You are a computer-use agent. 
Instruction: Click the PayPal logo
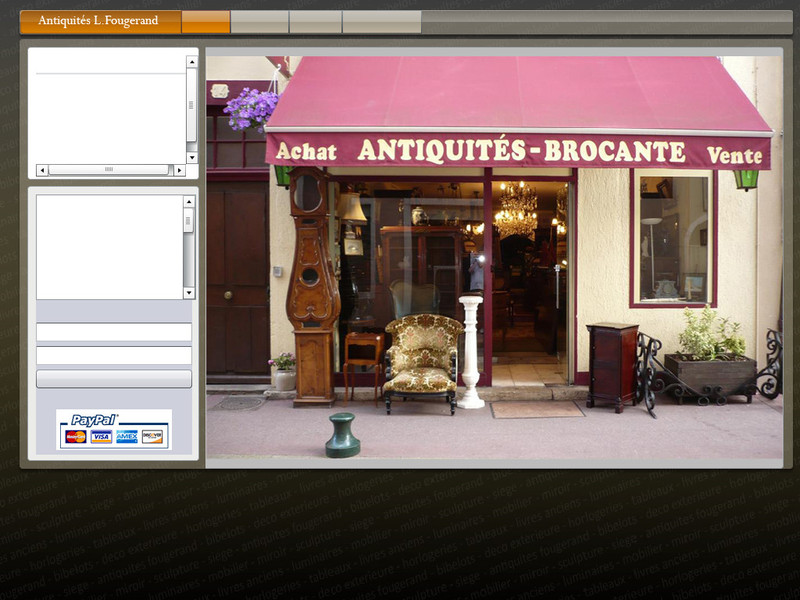[95, 421]
